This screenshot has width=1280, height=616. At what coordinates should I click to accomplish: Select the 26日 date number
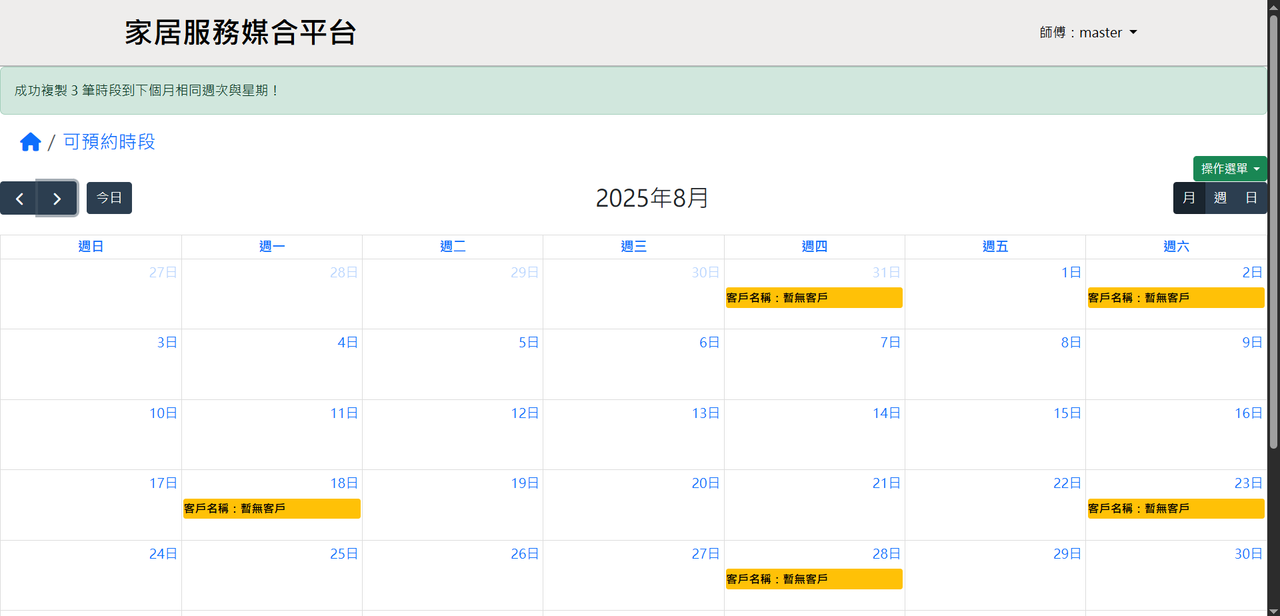pyautogui.click(x=525, y=554)
